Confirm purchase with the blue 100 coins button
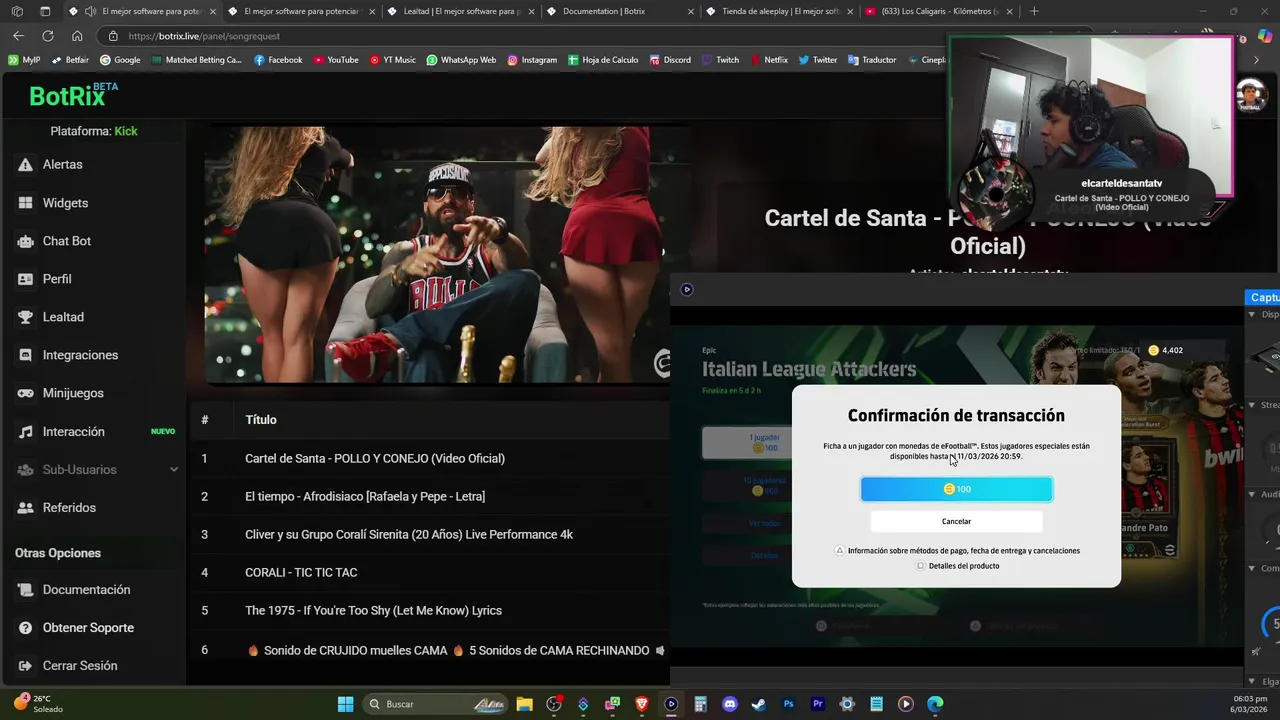This screenshot has width=1280, height=720. pyautogui.click(x=956, y=489)
